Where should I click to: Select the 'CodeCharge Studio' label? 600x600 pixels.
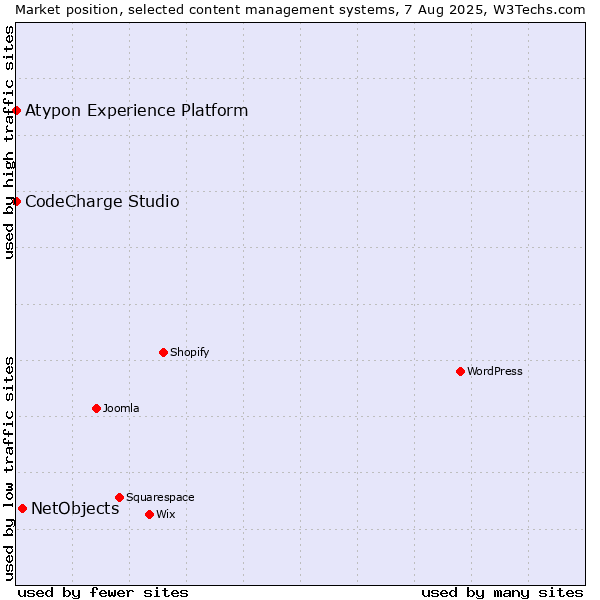pos(102,202)
